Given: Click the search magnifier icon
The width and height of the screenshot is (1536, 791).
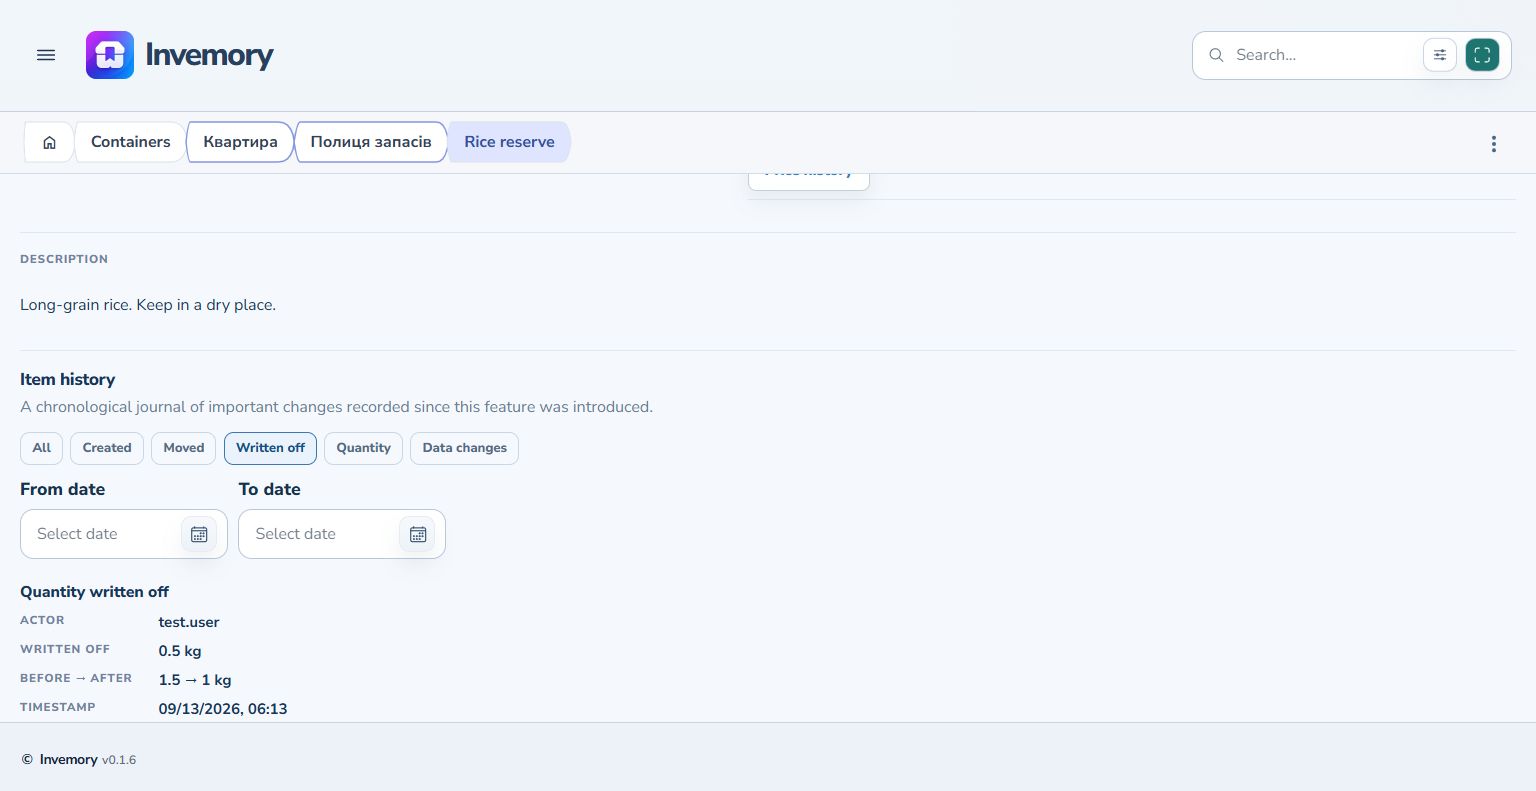Looking at the screenshot, I should pyautogui.click(x=1216, y=55).
